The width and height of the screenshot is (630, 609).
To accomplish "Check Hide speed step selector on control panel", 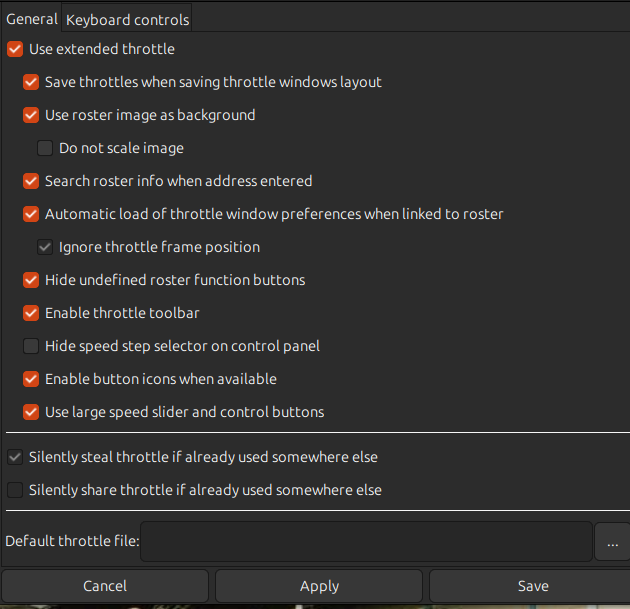I will [31, 346].
